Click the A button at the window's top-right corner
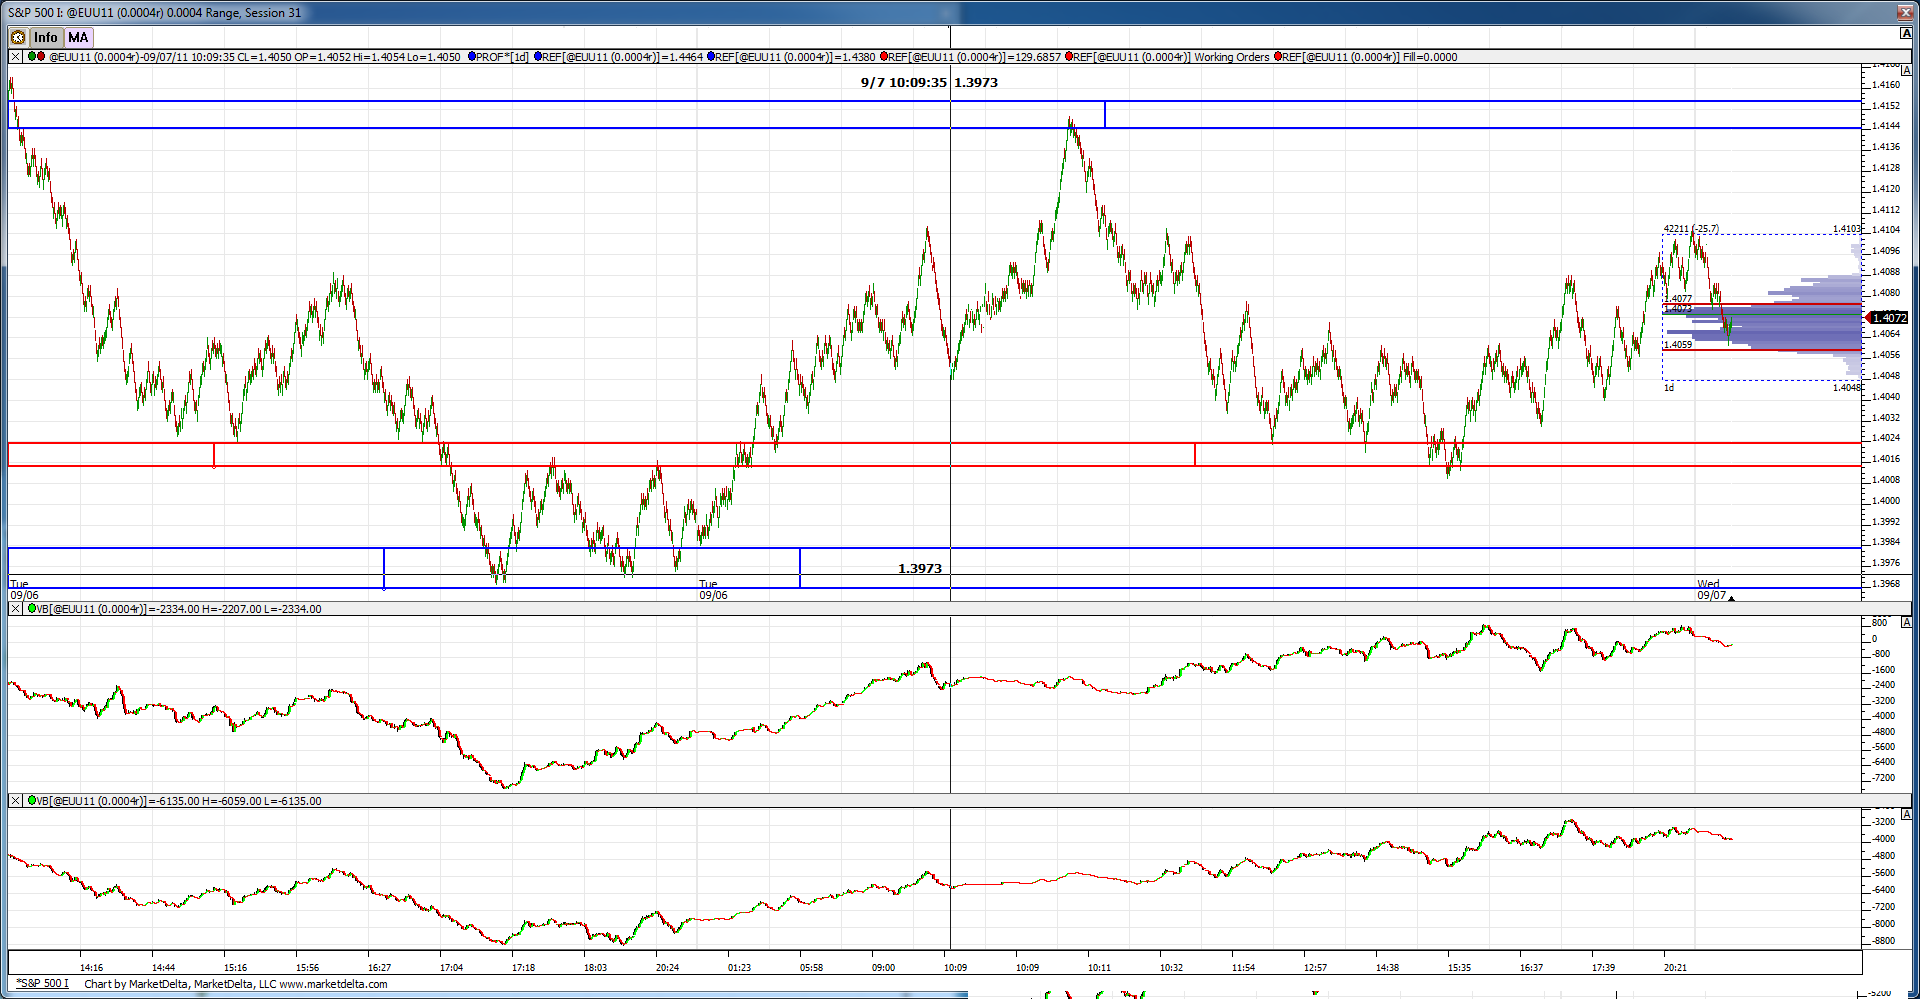 click(x=1906, y=34)
